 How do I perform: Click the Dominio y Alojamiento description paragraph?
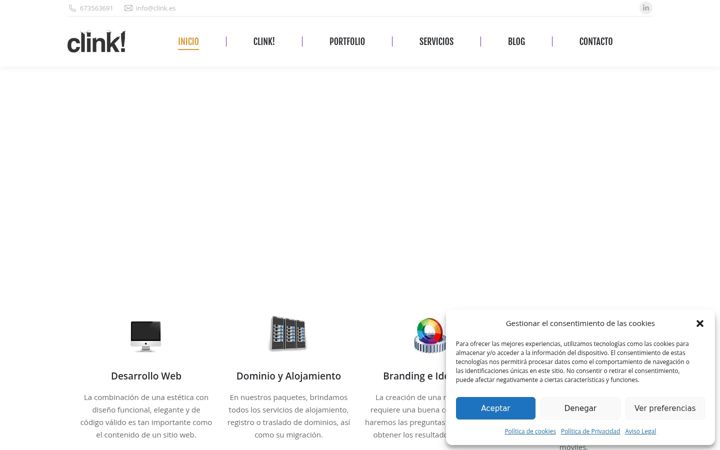[288, 416]
